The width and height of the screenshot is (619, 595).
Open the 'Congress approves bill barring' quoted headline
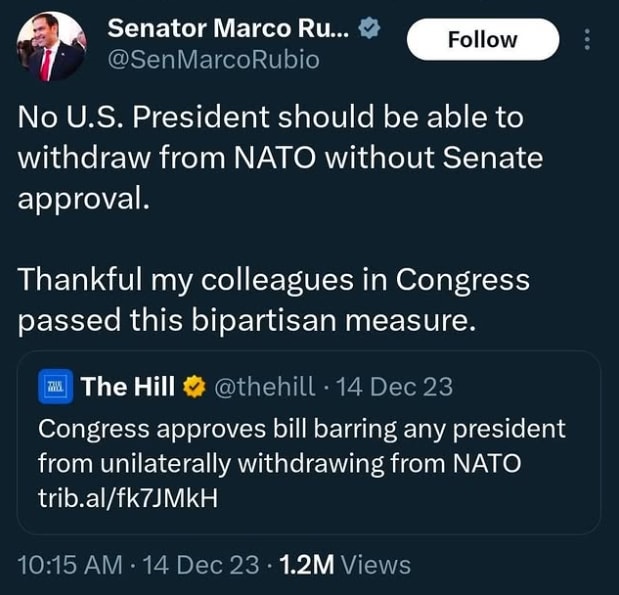pos(301,429)
